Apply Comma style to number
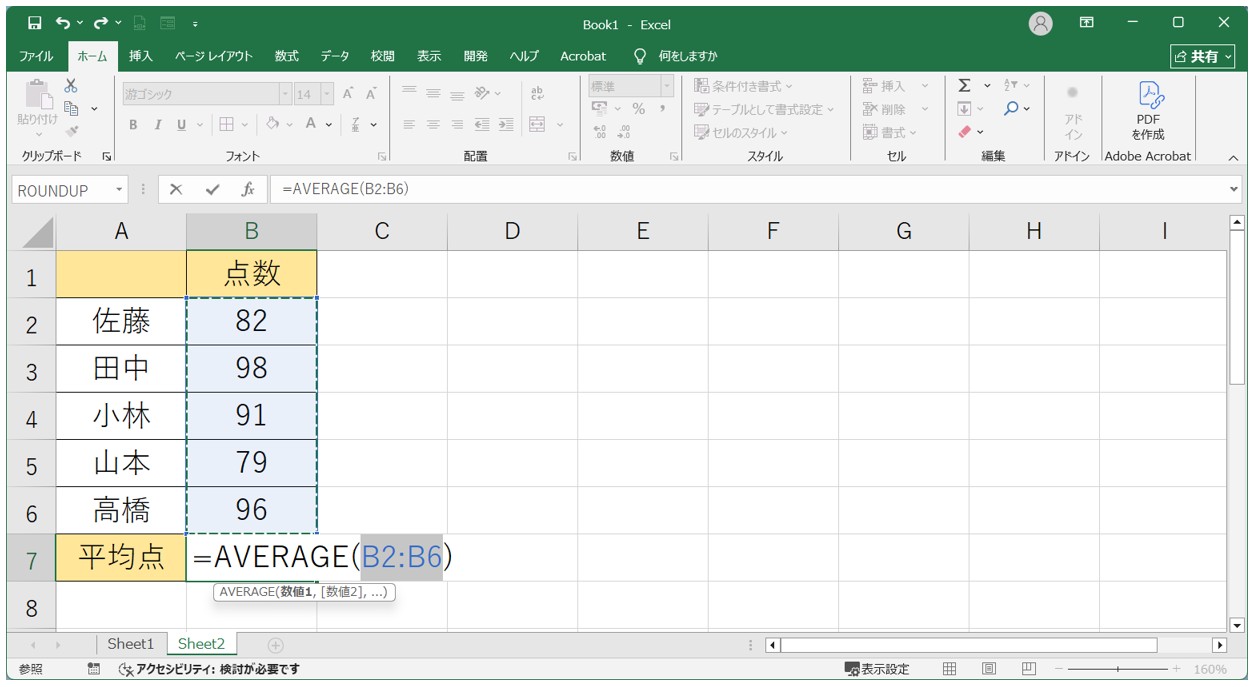This screenshot has height=687, width=1254. coord(662,108)
